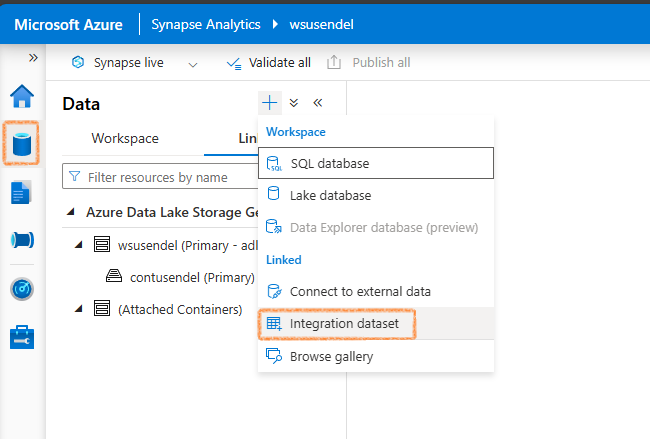Switch to the Linked tab
Viewport: 650px width, 439px height.
[x=248, y=138]
